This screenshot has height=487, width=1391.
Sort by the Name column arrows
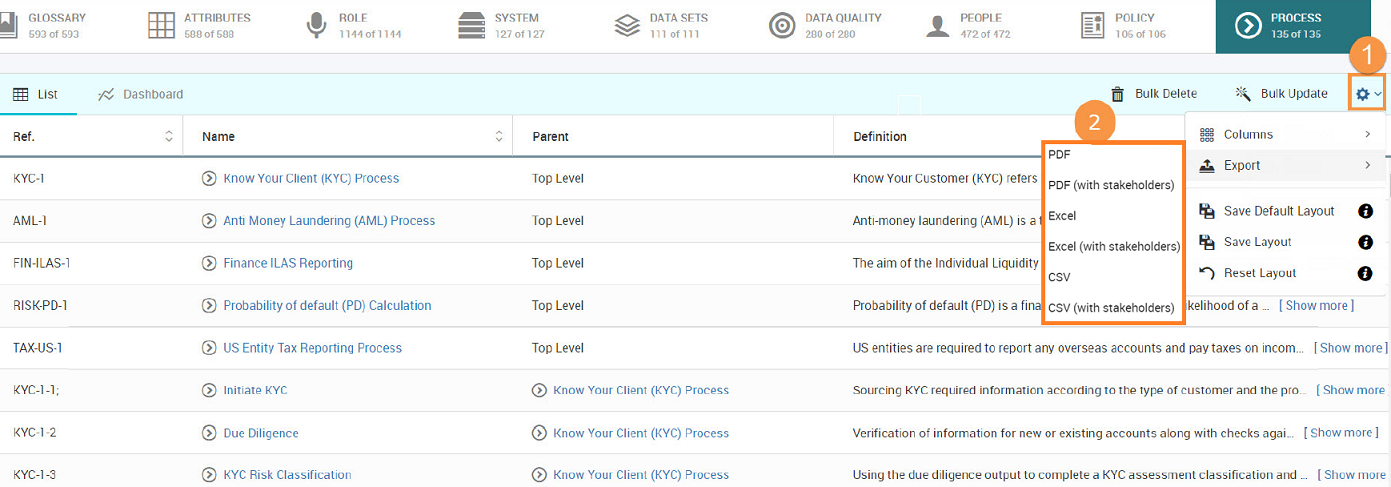tap(498, 136)
